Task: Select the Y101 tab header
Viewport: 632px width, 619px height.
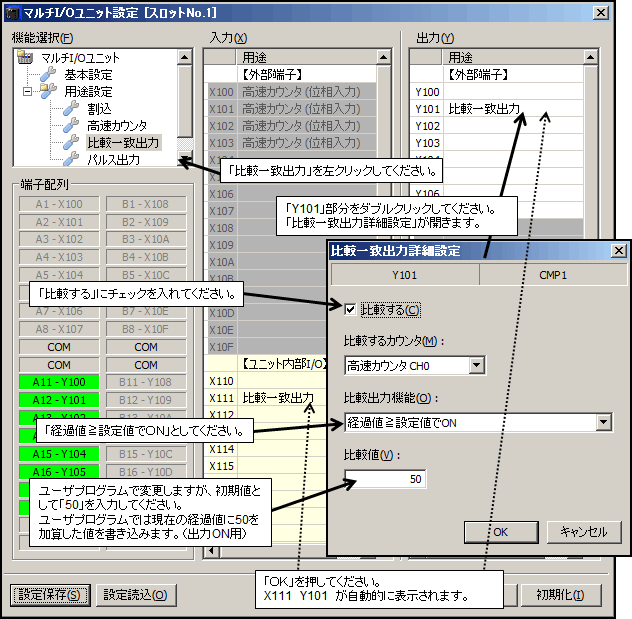Action: pos(404,275)
